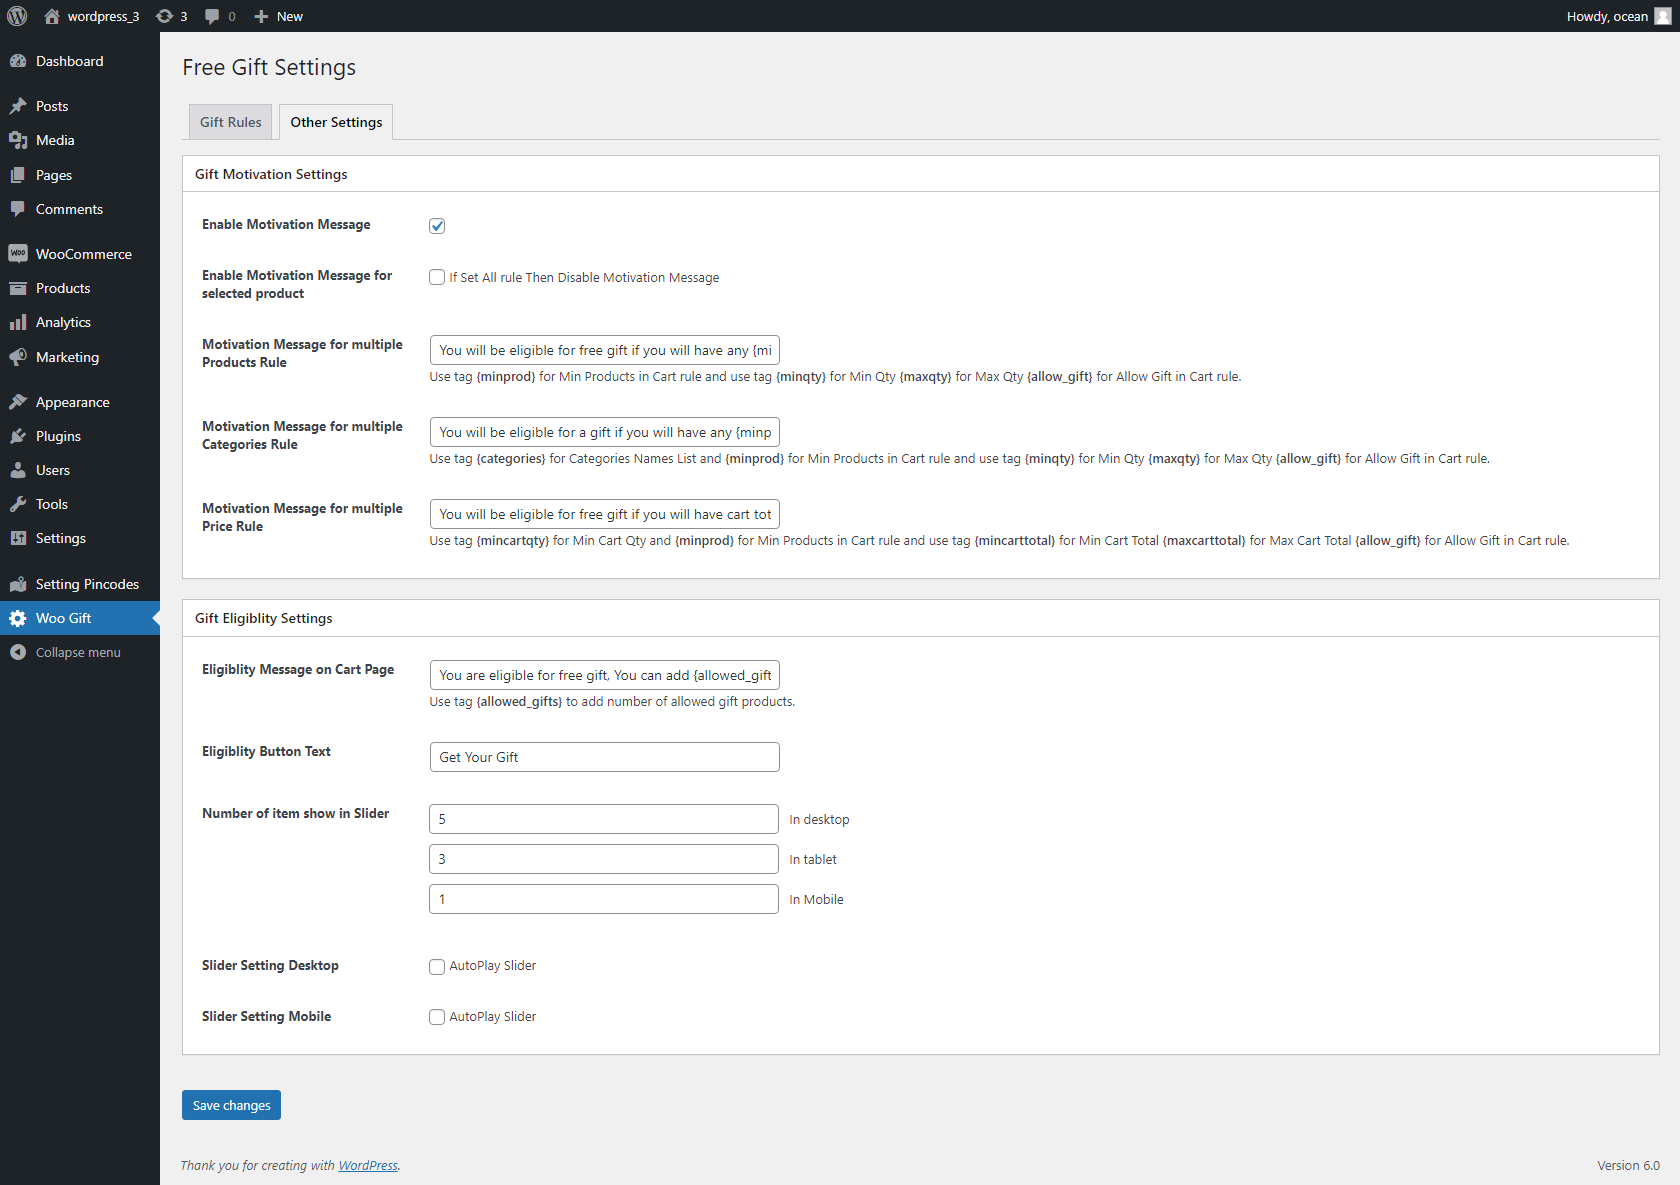Click the Save changes button
The width and height of the screenshot is (1680, 1185).
[231, 1105]
